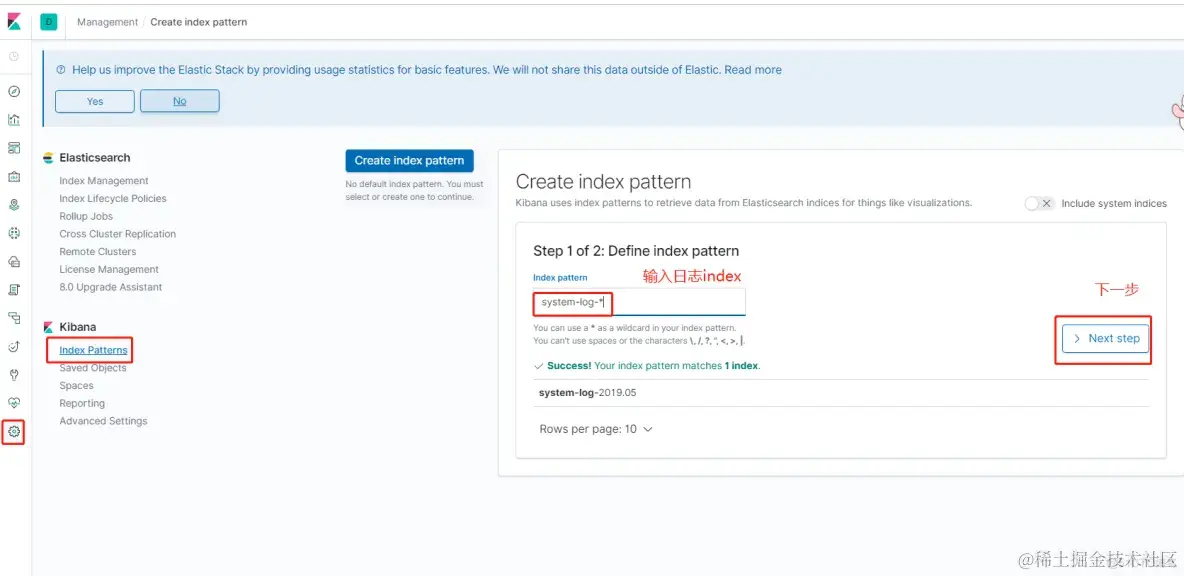
Task: Open Infrastructure from the sidebar icon
Action: [14, 262]
